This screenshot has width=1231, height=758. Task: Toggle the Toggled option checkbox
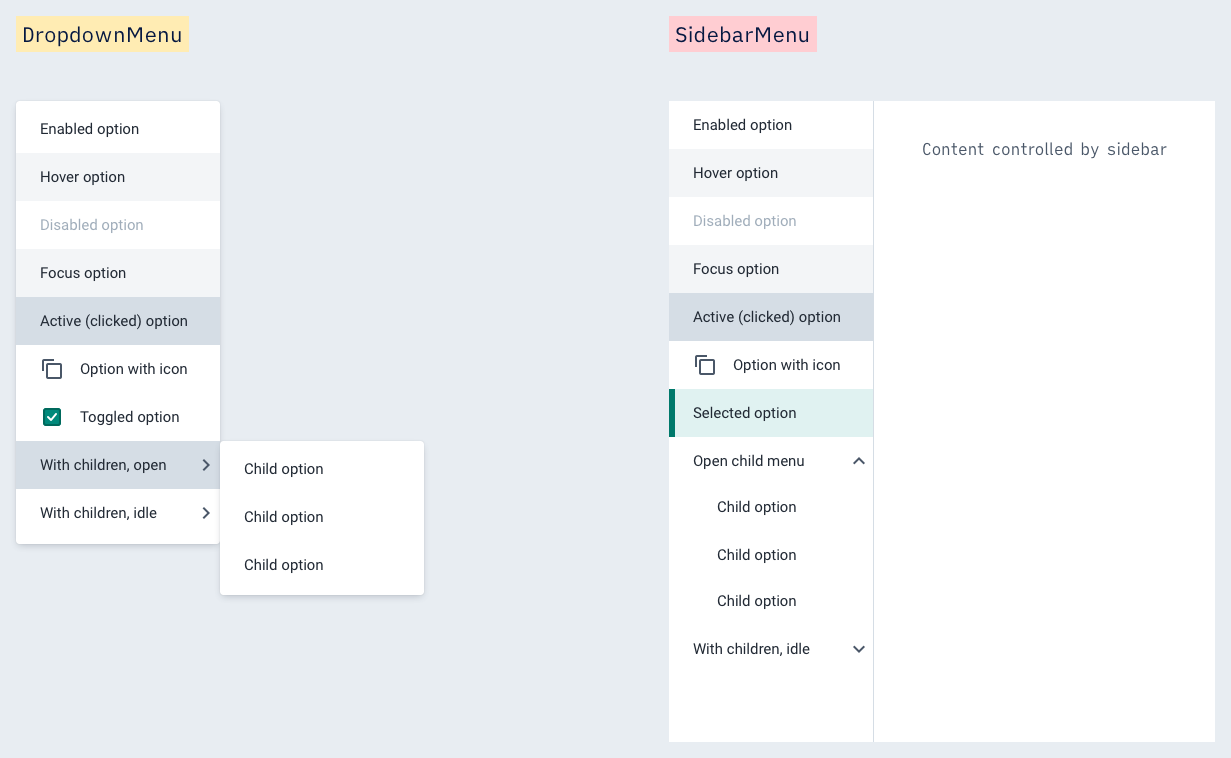click(52, 417)
